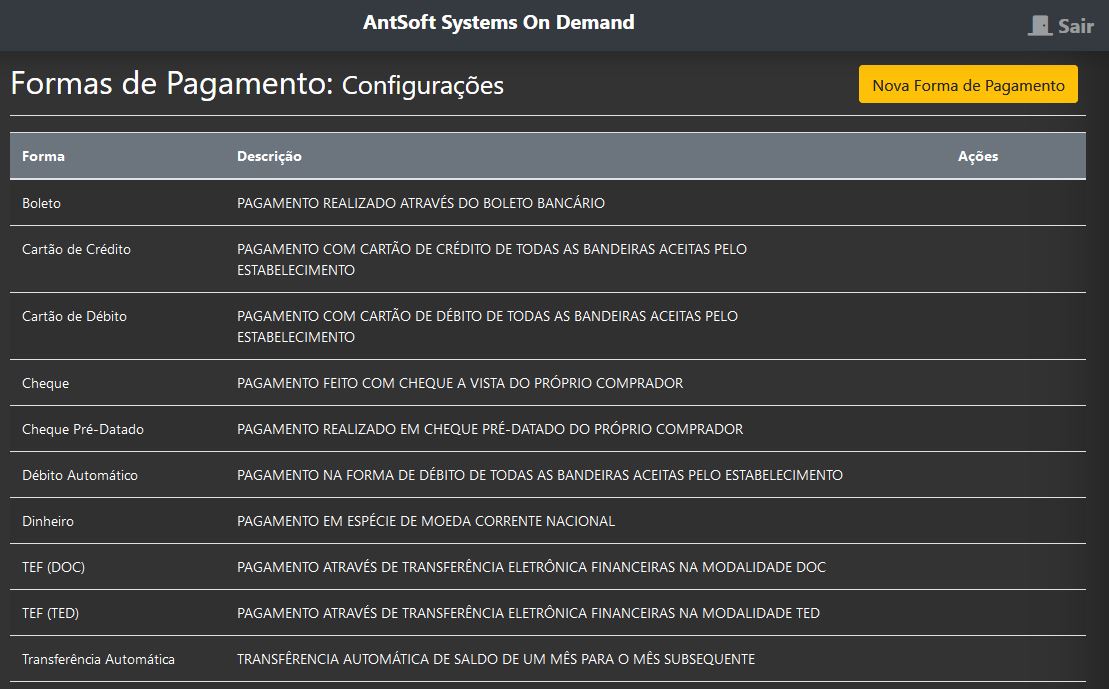Click the boleto bancário description text
This screenshot has width=1109, height=689.
[420, 203]
